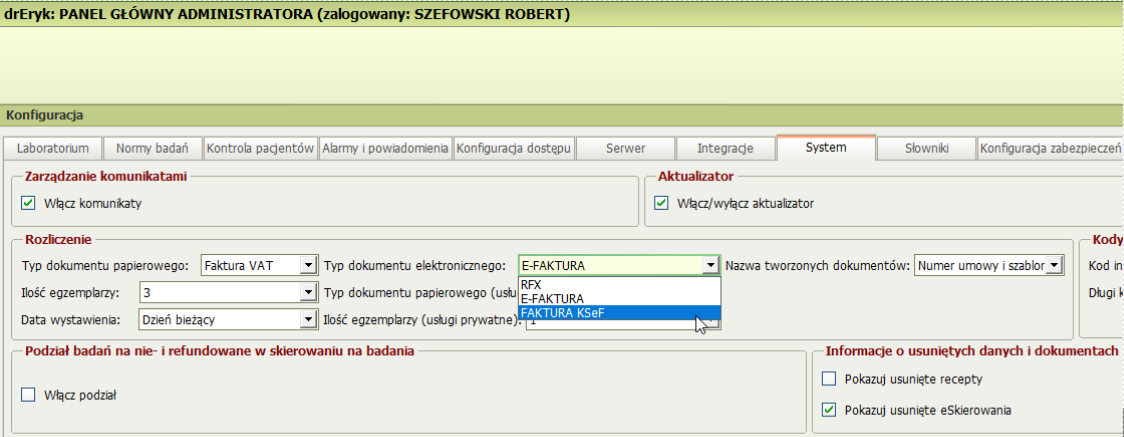Expand the Ilość egzemplarzy dropdown
This screenshot has height=437, width=1124.
pyautogui.click(x=308, y=293)
